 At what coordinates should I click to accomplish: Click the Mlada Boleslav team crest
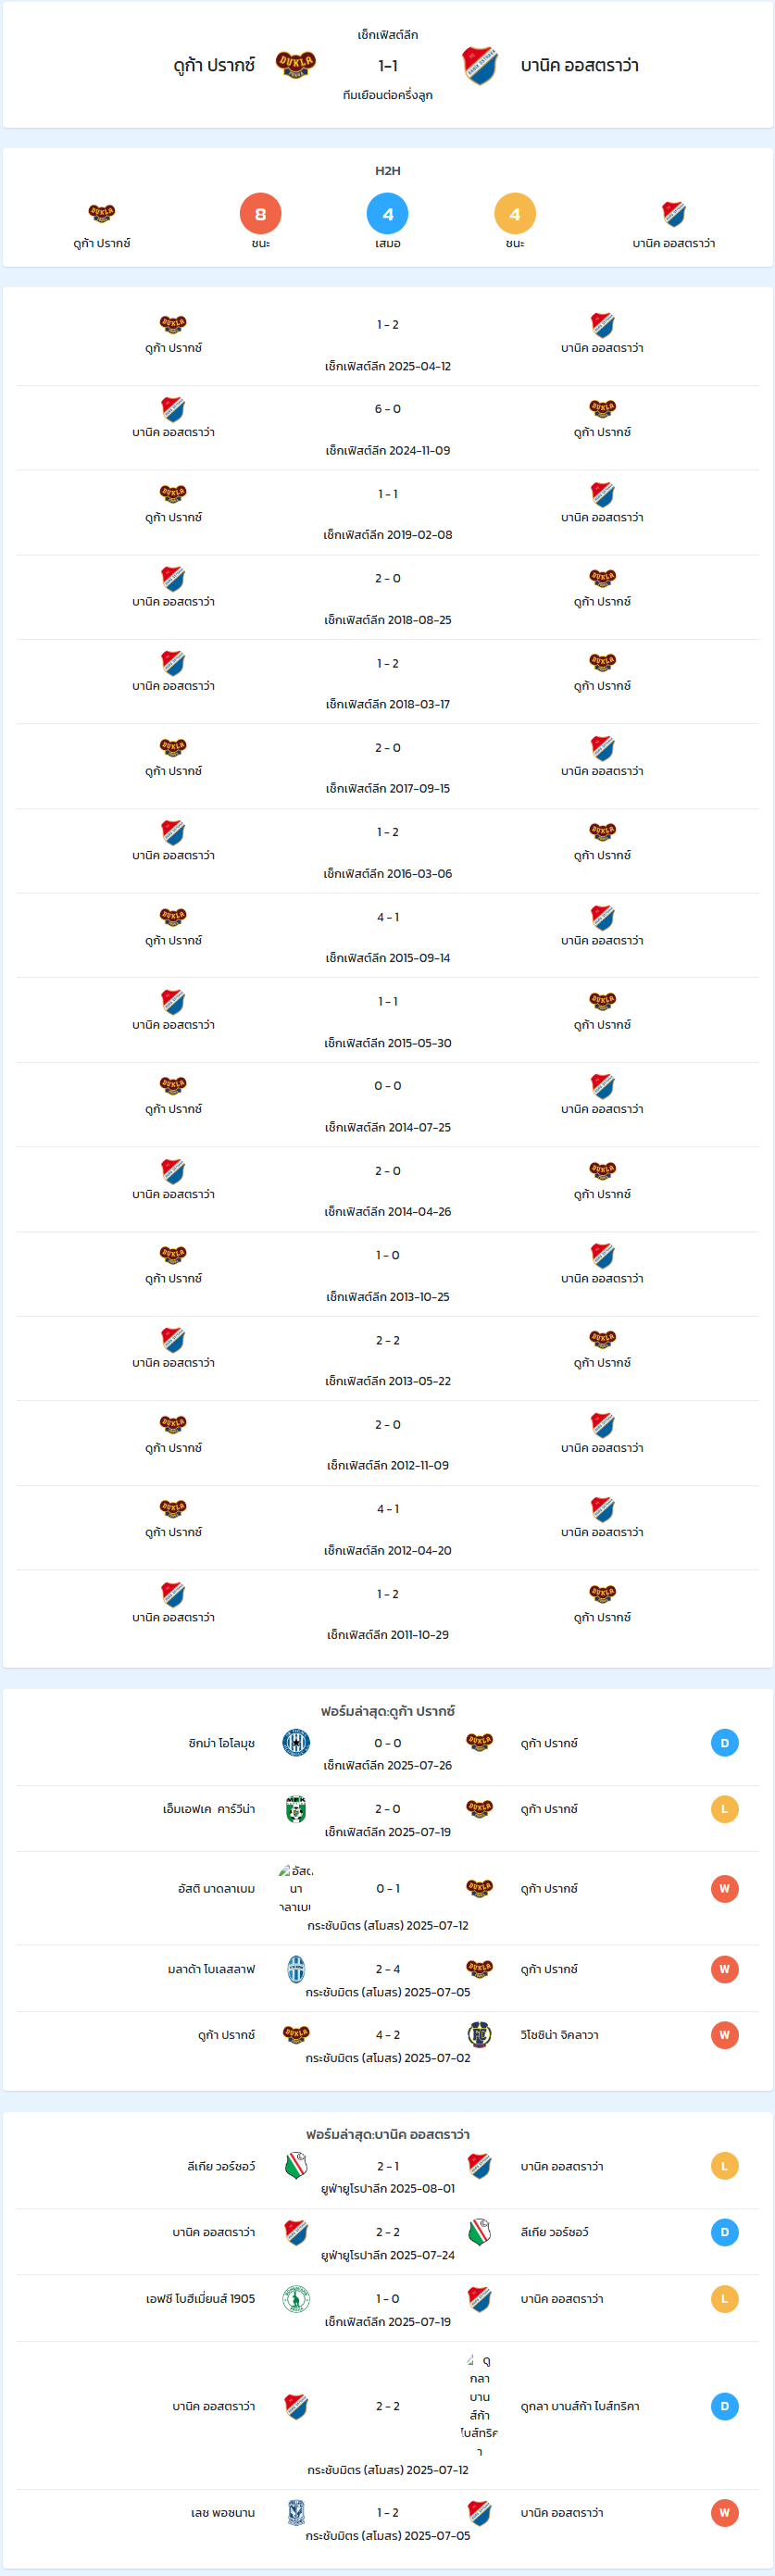click(296, 1969)
